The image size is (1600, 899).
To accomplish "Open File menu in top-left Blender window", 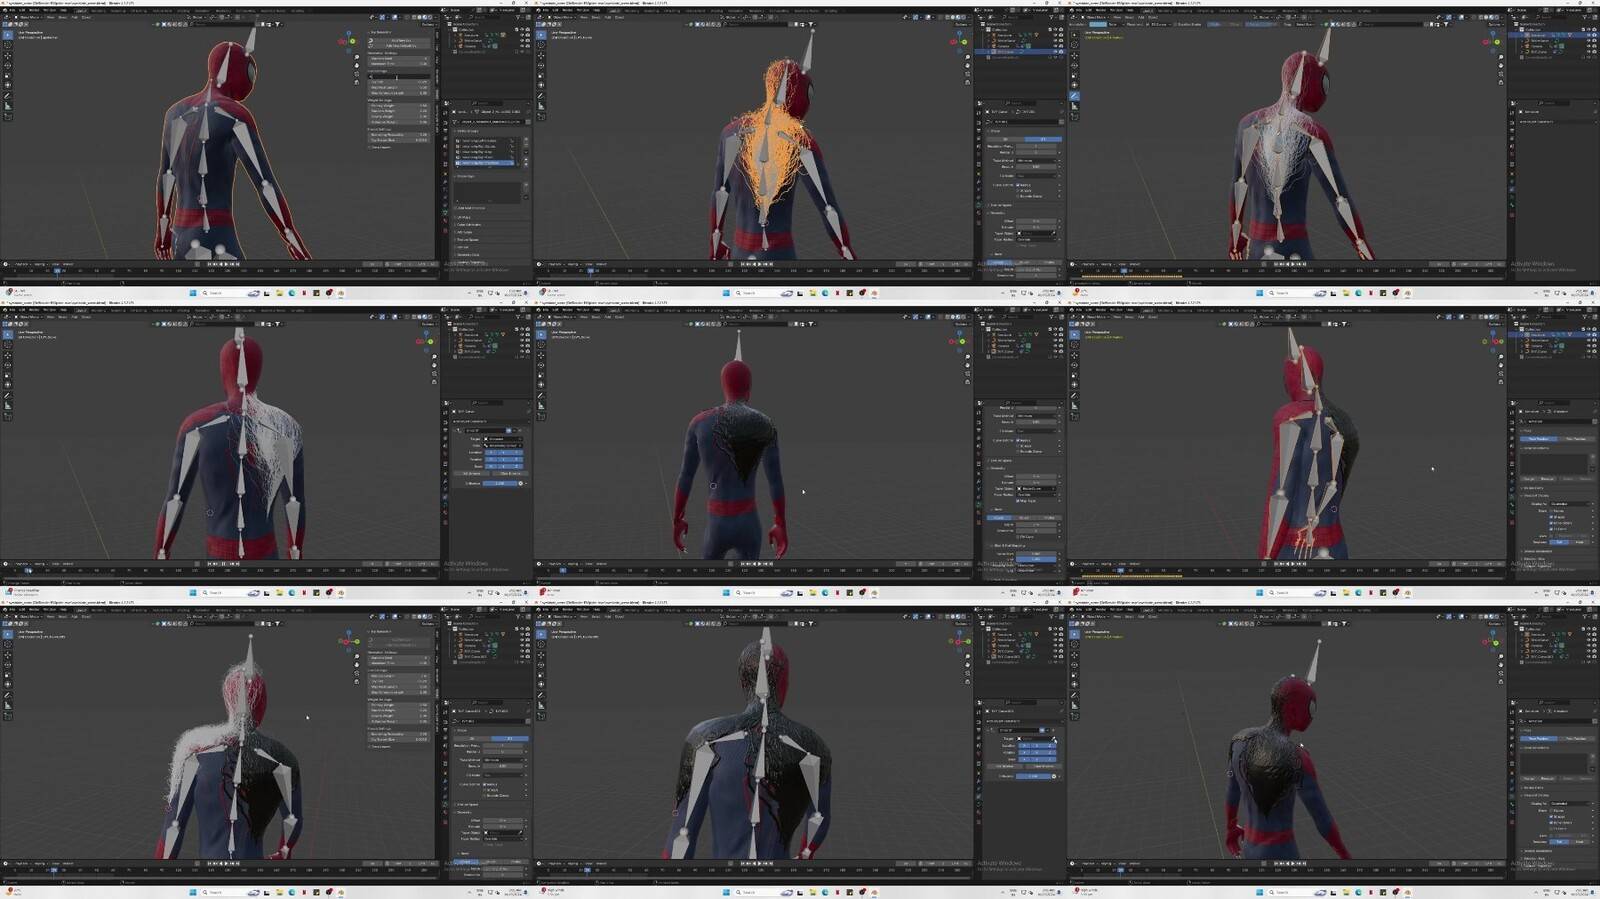I will tap(12, 10).
